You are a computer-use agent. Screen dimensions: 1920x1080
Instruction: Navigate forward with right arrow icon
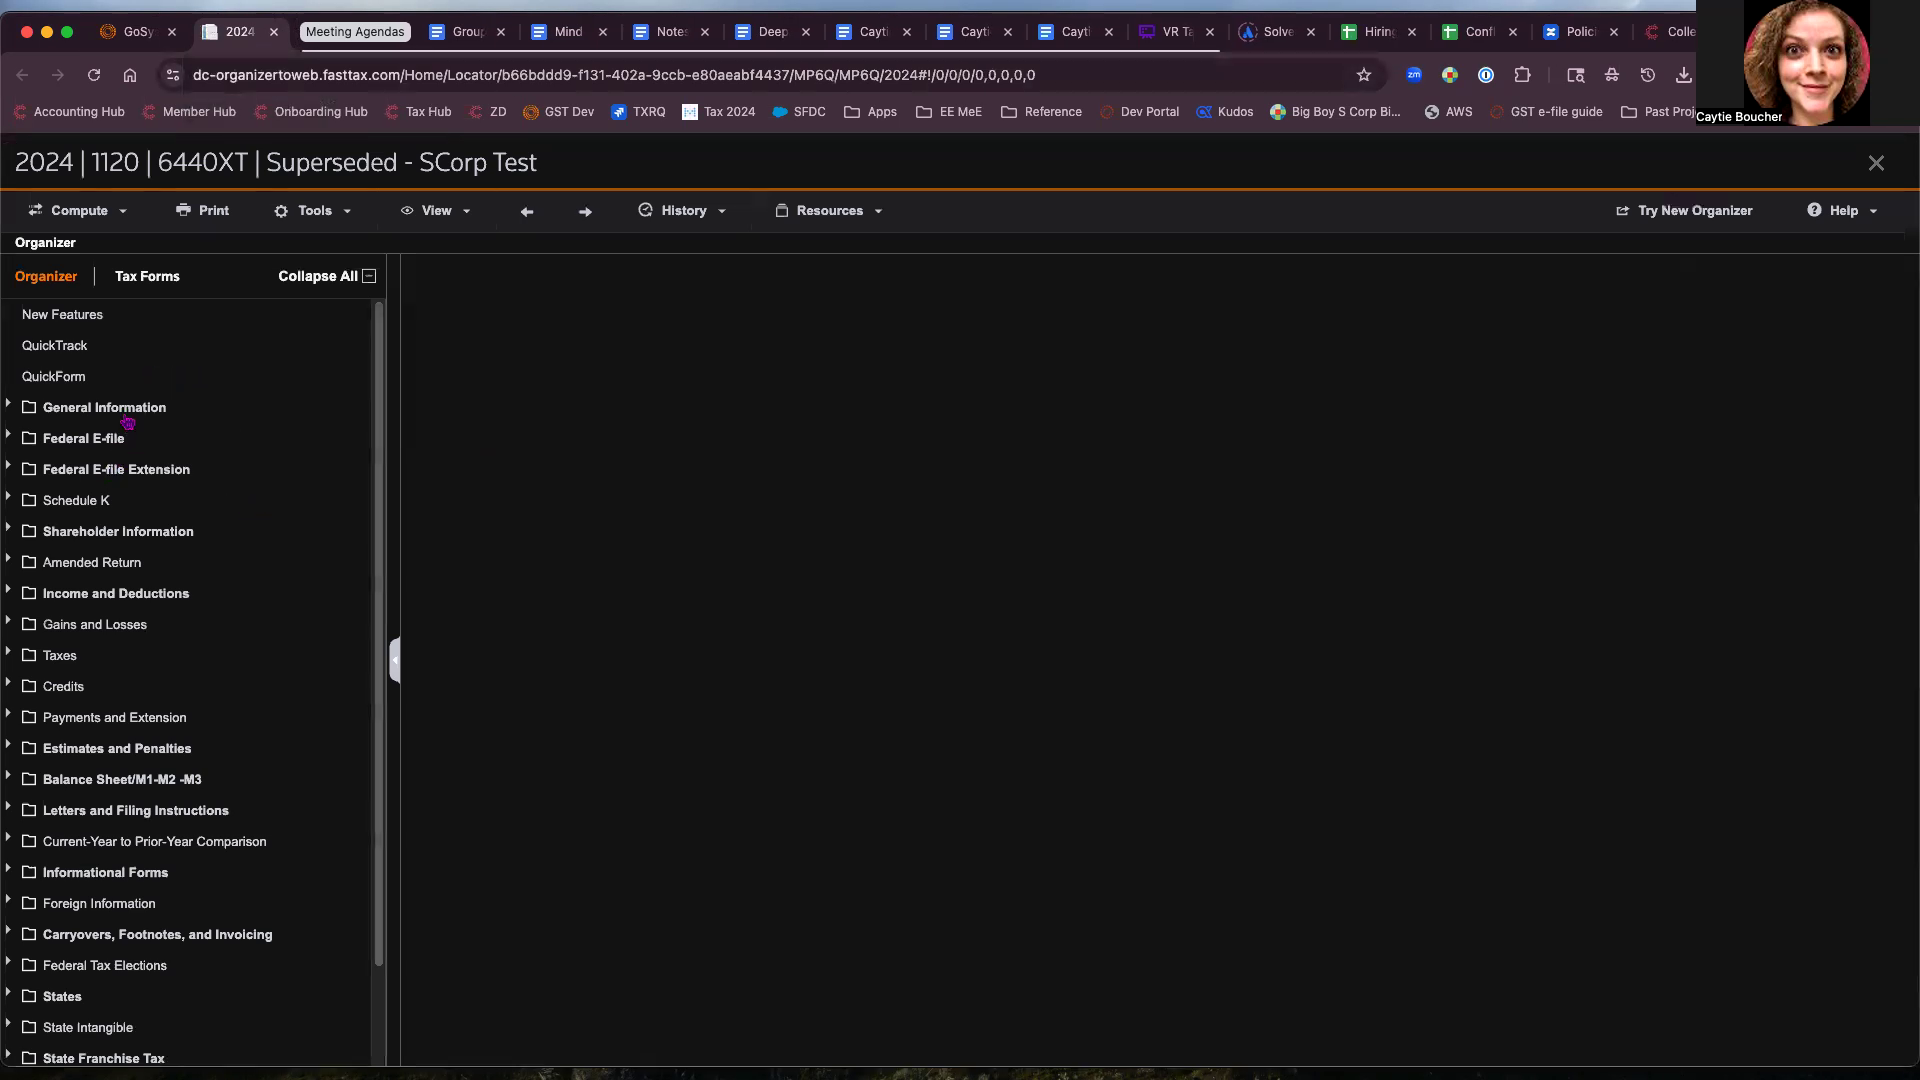coord(585,212)
